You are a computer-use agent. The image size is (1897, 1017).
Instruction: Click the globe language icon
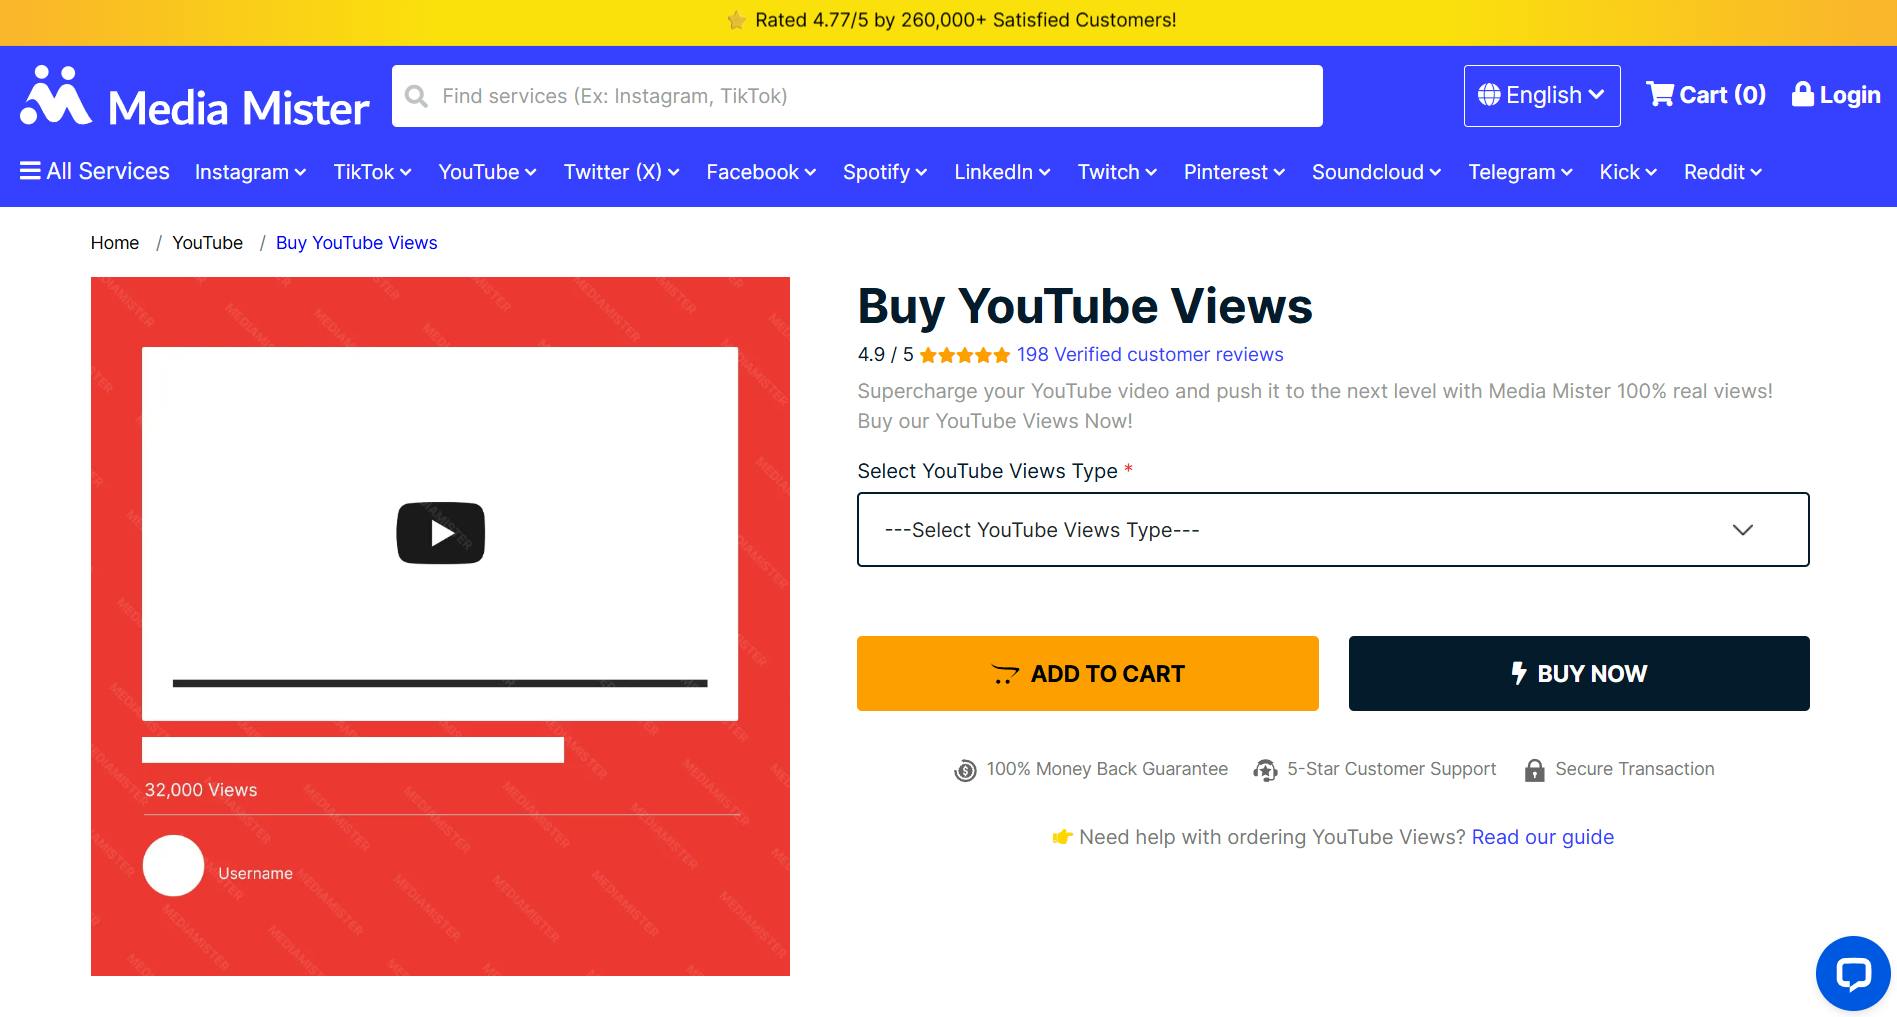pyautogui.click(x=1489, y=95)
